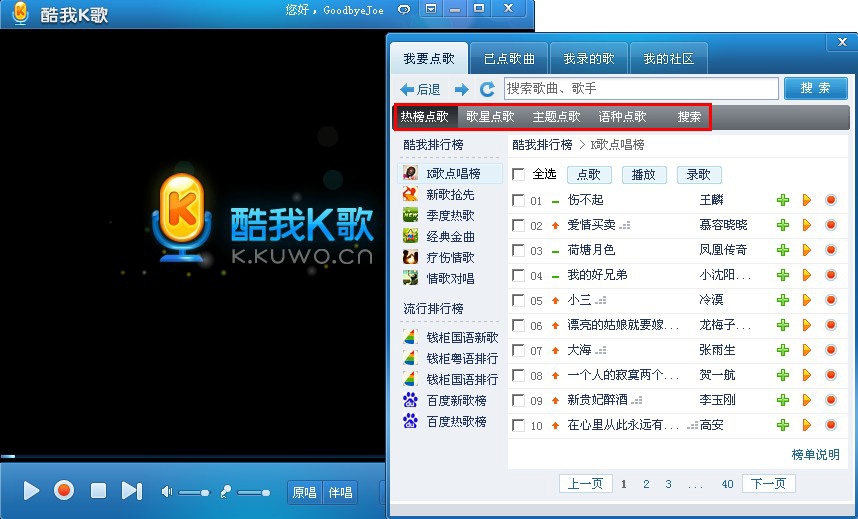This screenshot has height=519, width=858.
Task: Open the 情歌对唱 chart
Action: (450, 278)
